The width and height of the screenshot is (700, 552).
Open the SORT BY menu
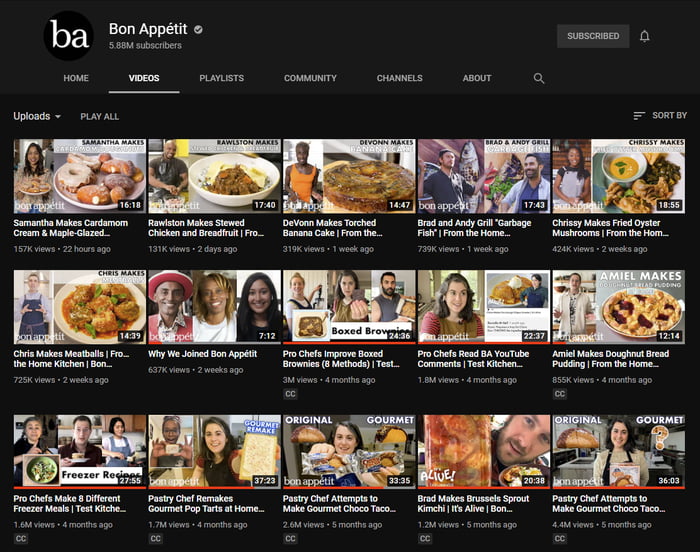click(x=660, y=116)
